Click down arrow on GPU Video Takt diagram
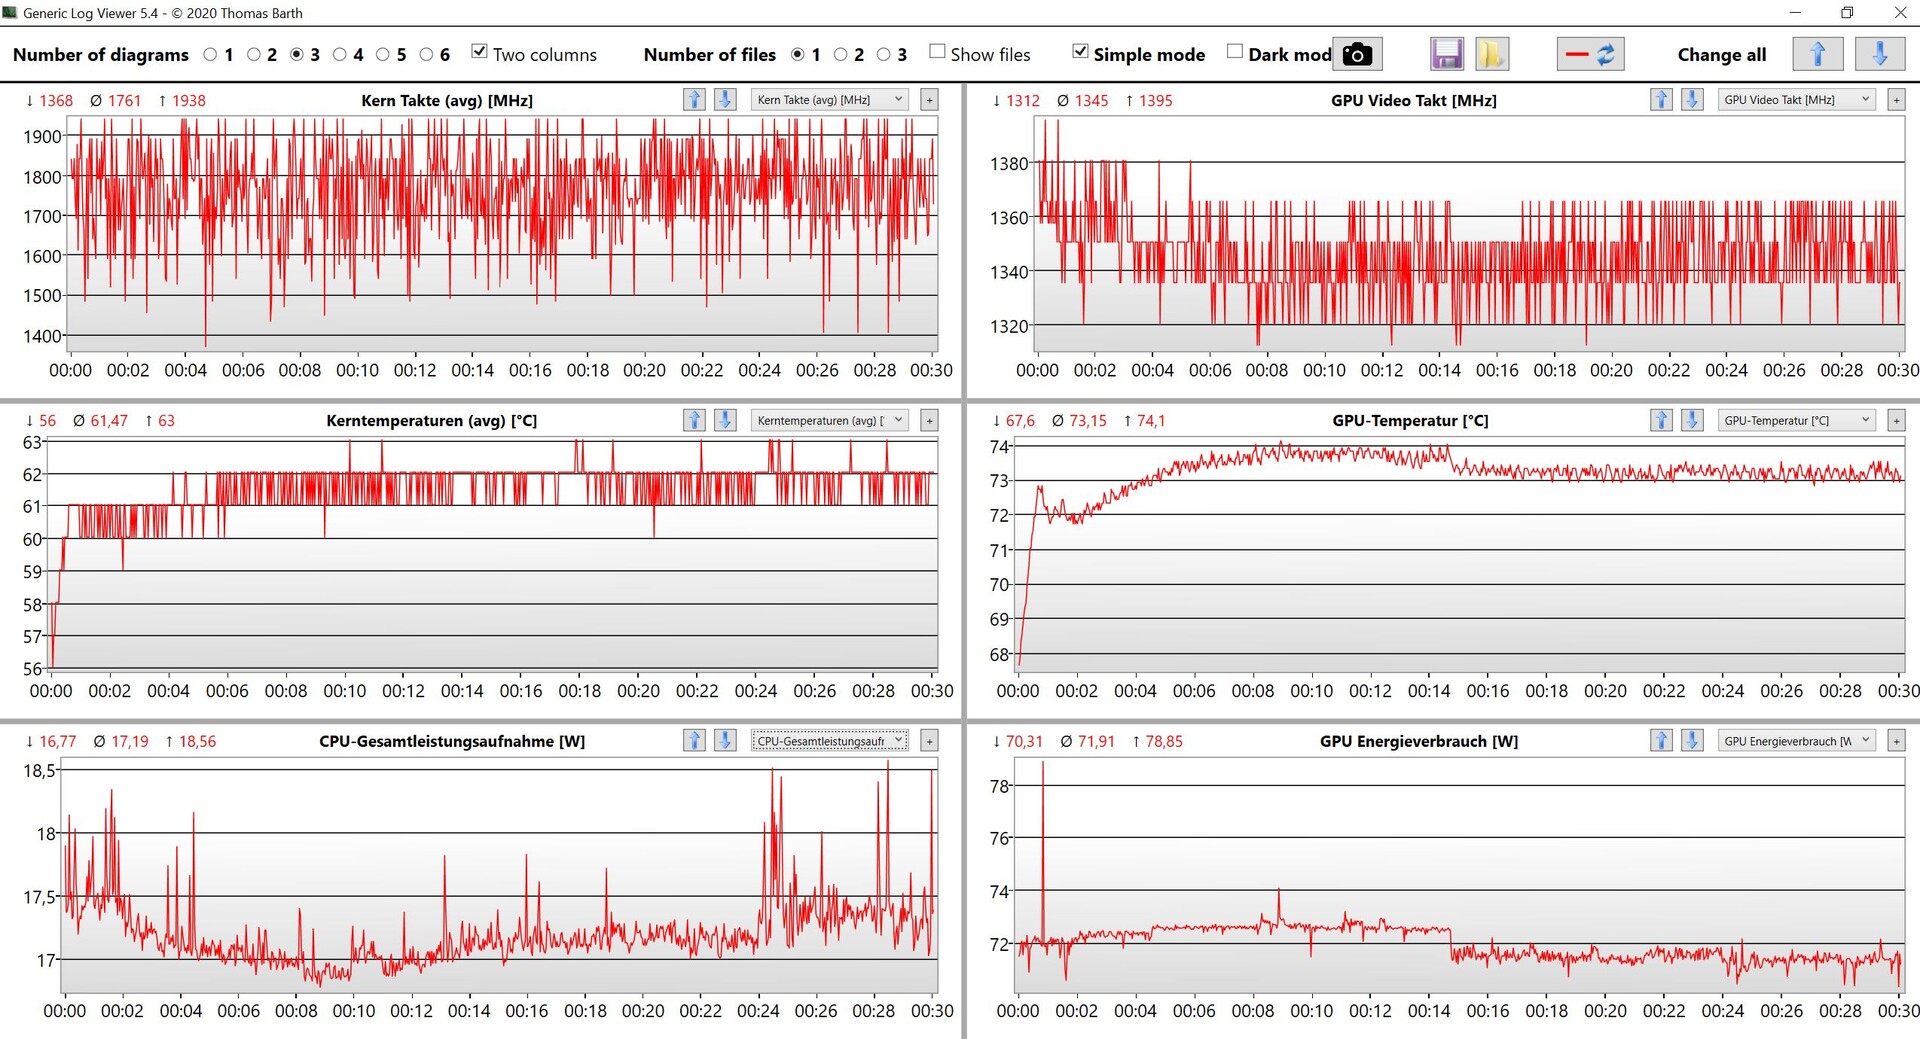1920x1039 pixels. 1692,100
